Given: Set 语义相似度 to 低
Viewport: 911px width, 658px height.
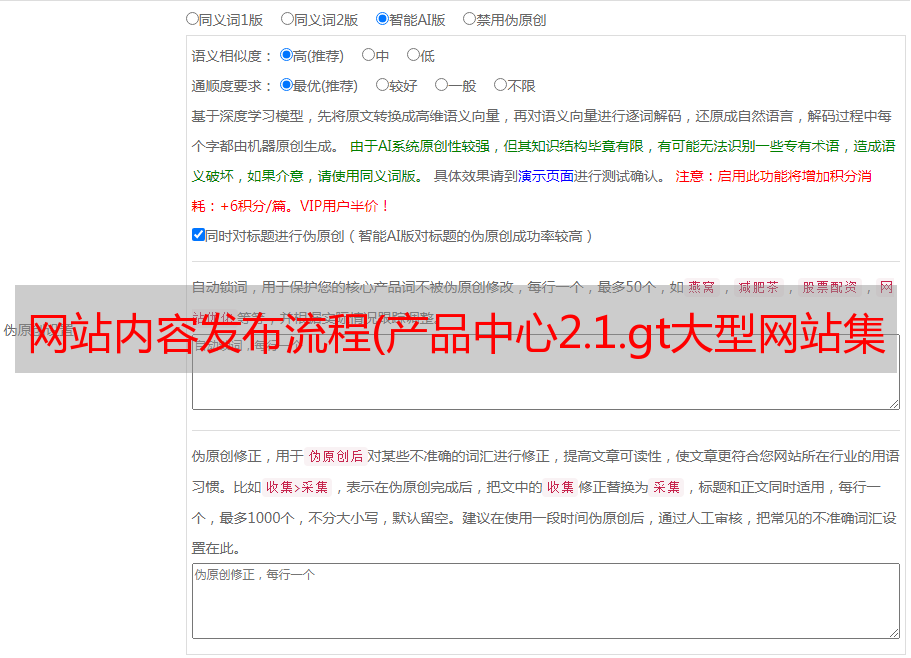Looking at the screenshot, I should pos(413,55).
